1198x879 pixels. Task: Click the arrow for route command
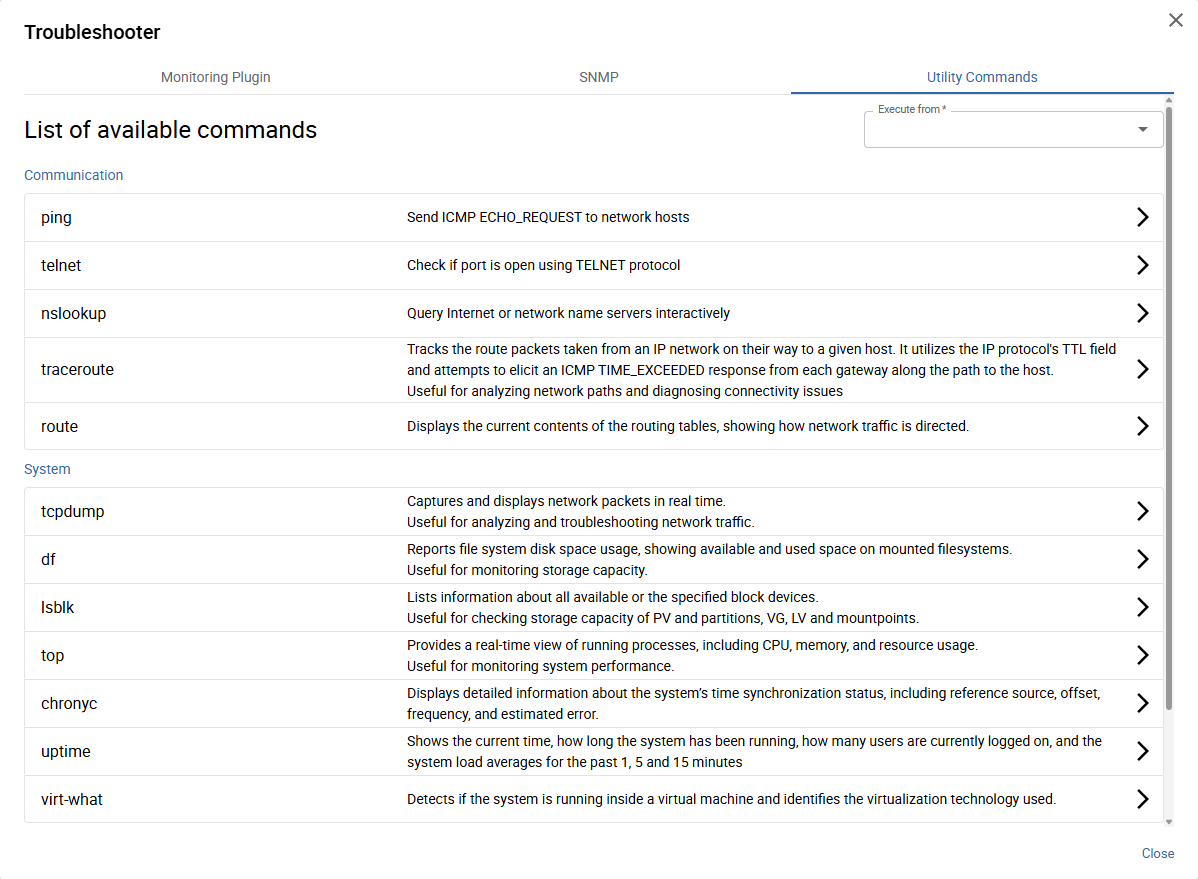coord(1142,426)
